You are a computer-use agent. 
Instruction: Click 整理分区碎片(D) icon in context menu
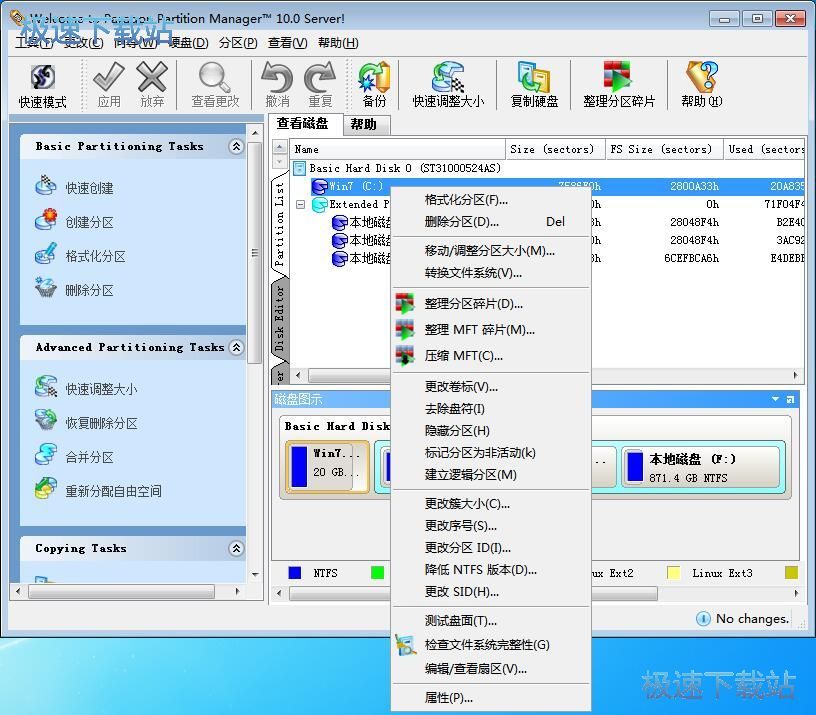point(405,303)
